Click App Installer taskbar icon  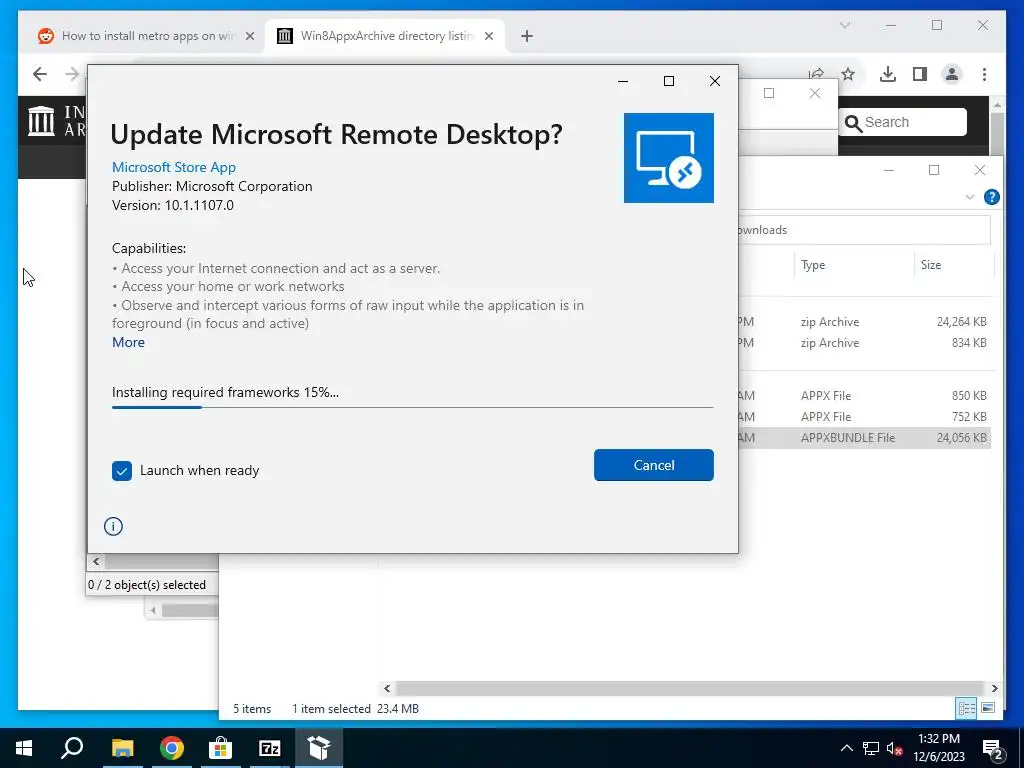click(x=319, y=748)
